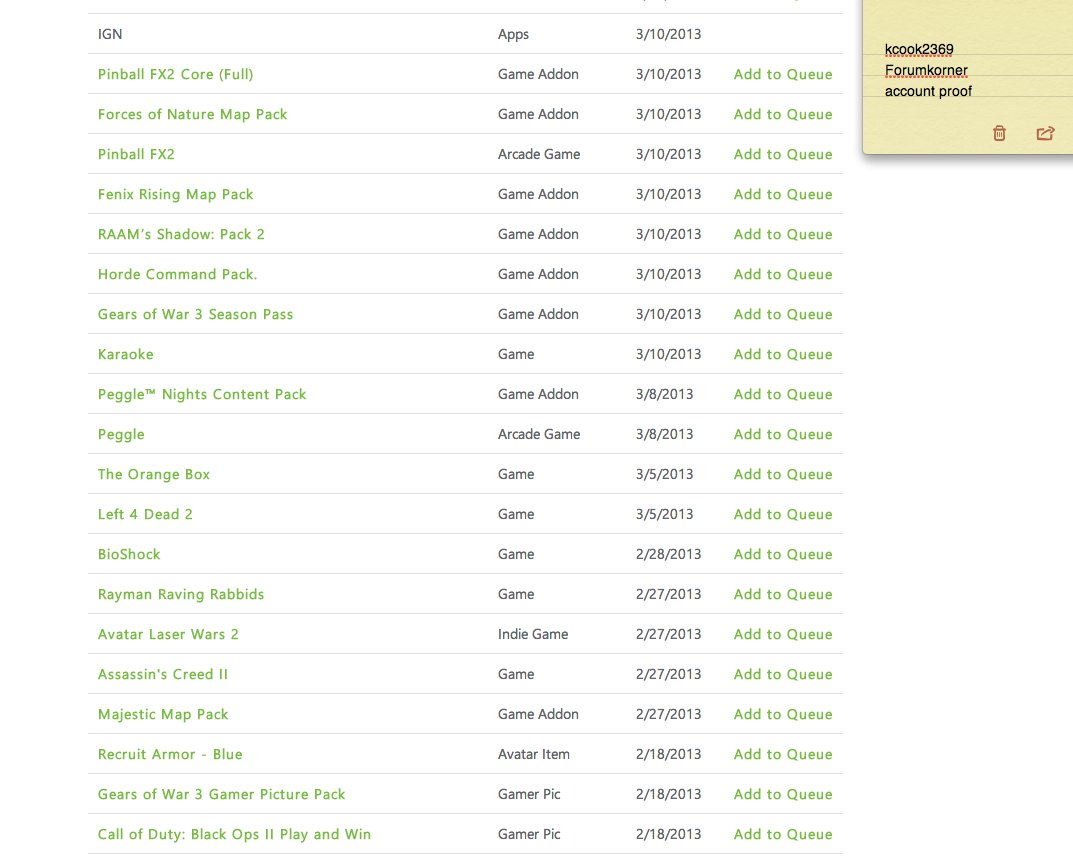Add Call of Duty Play and Win to queue
The width and height of the screenshot is (1073, 861).
tap(783, 834)
